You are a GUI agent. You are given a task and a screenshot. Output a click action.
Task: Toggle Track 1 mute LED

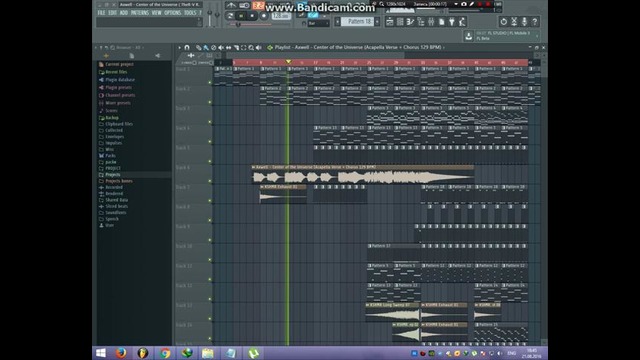click(210, 82)
